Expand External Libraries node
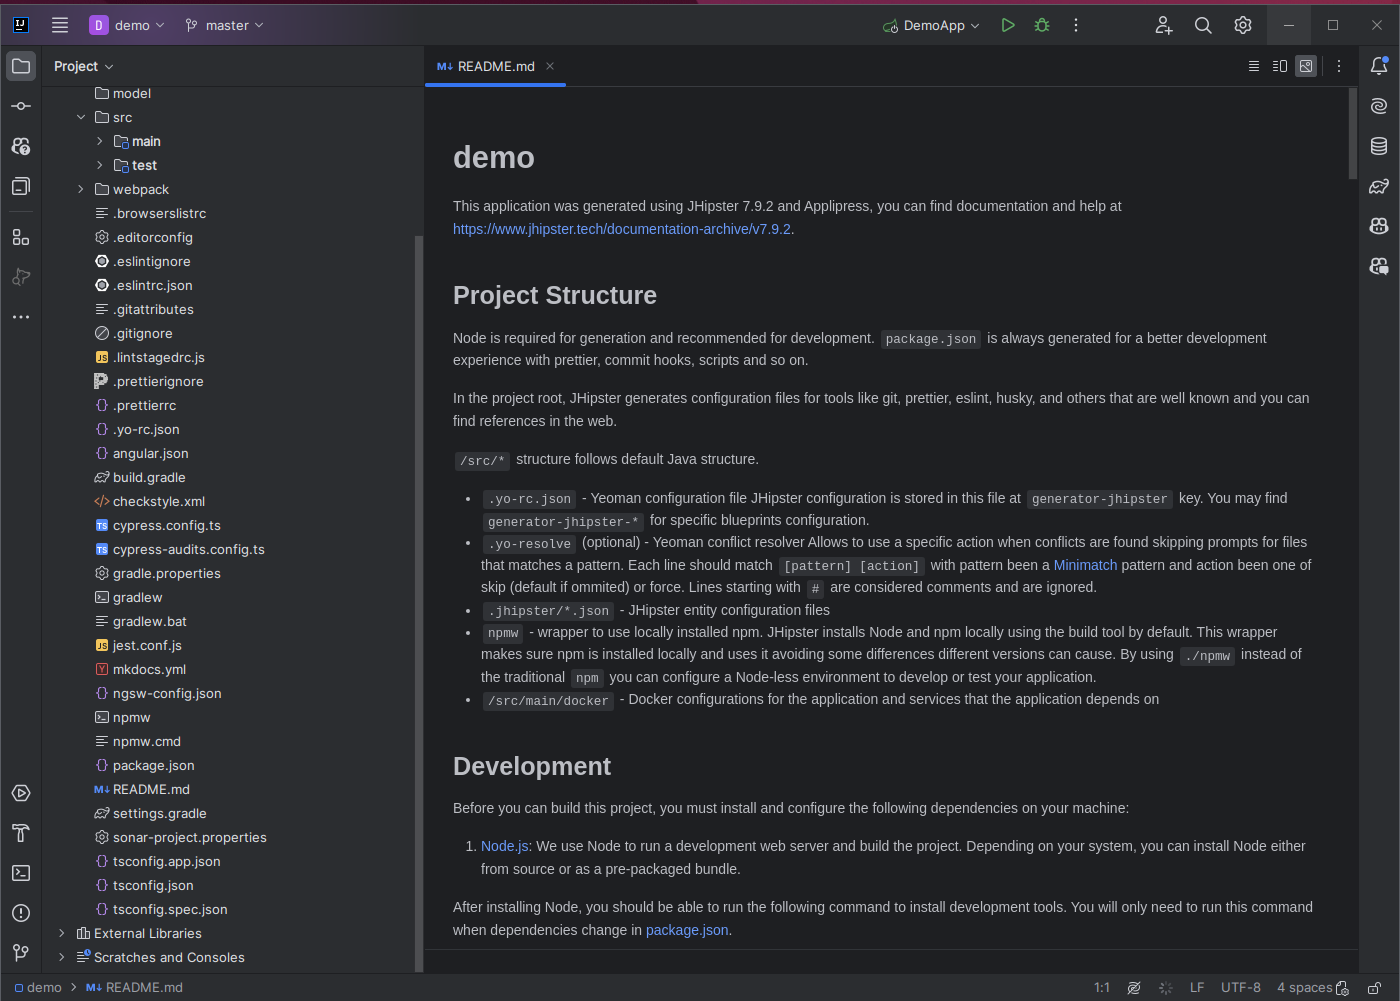Viewport: 1400px width, 1001px height. (62, 933)
